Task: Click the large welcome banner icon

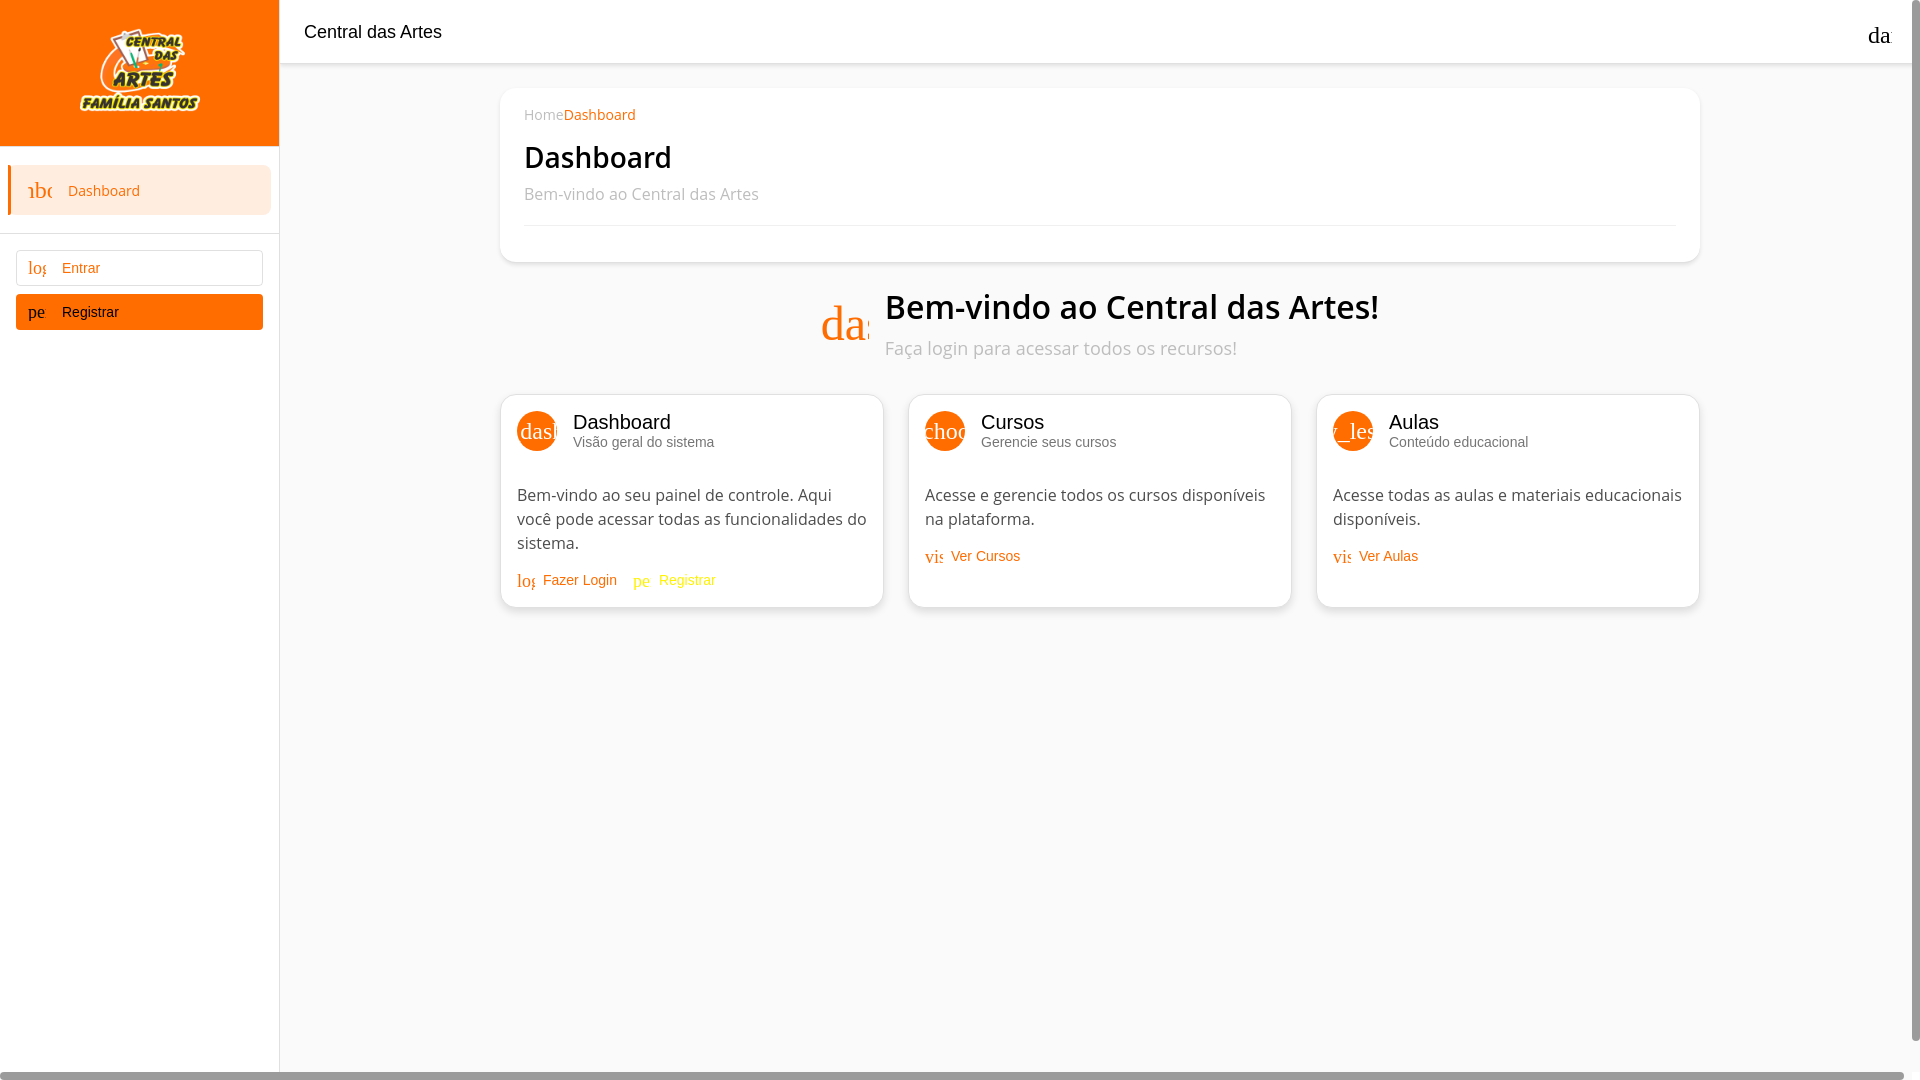Action: (x=845, y=324)
